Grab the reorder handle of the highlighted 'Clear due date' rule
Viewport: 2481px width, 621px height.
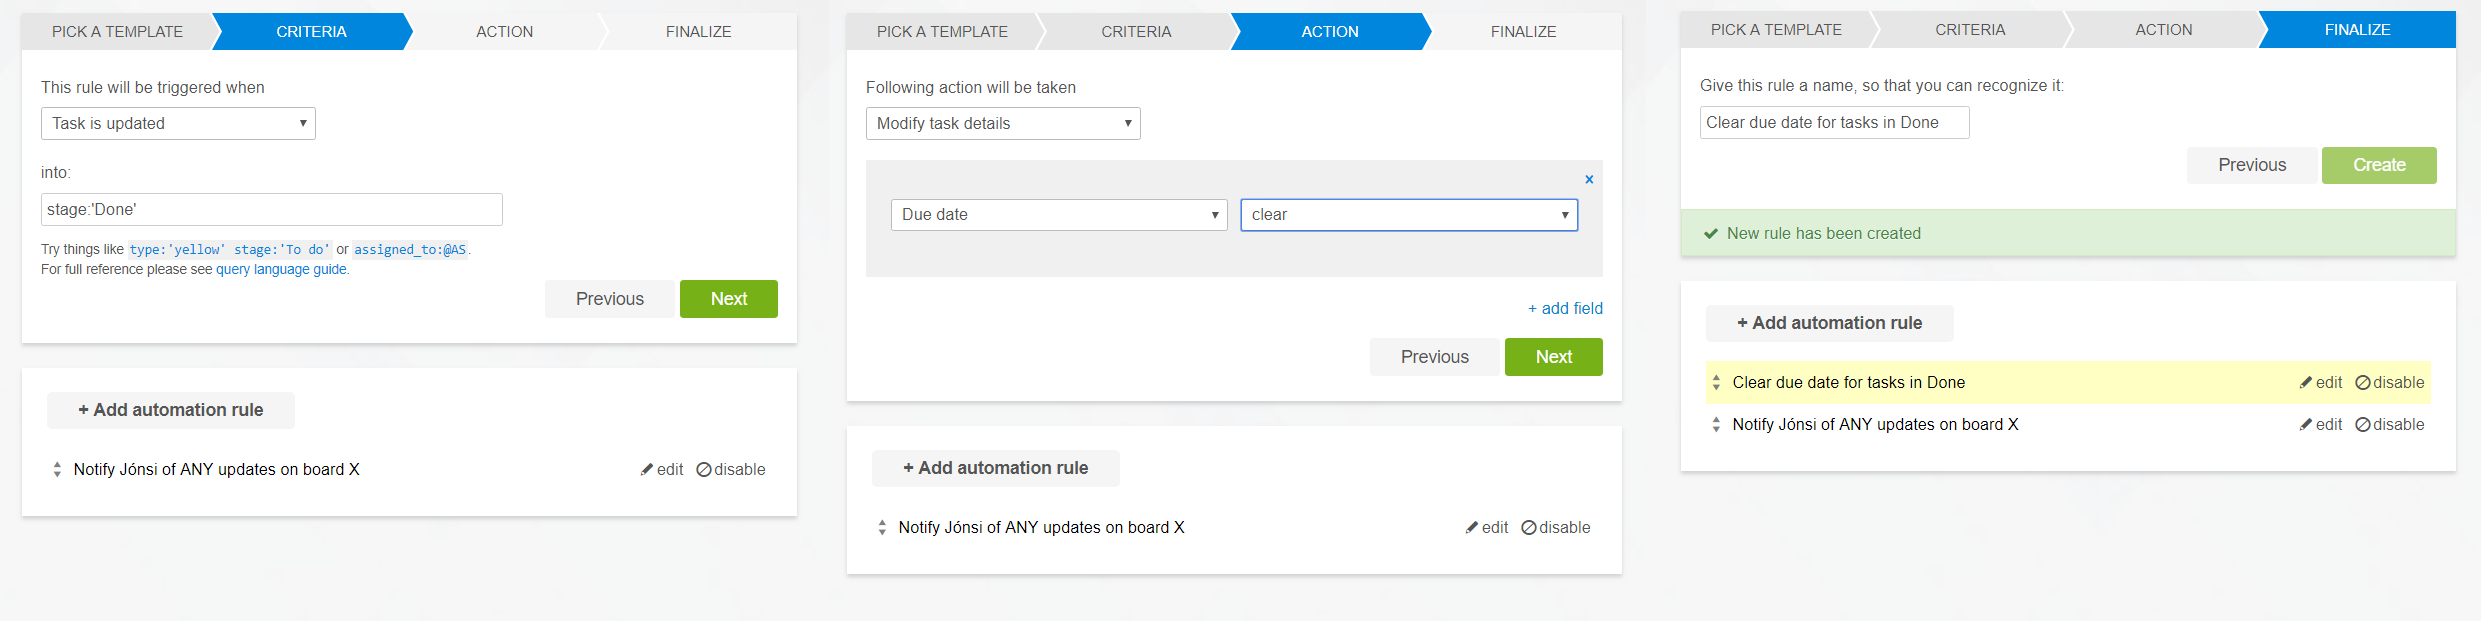[1716, 383]
